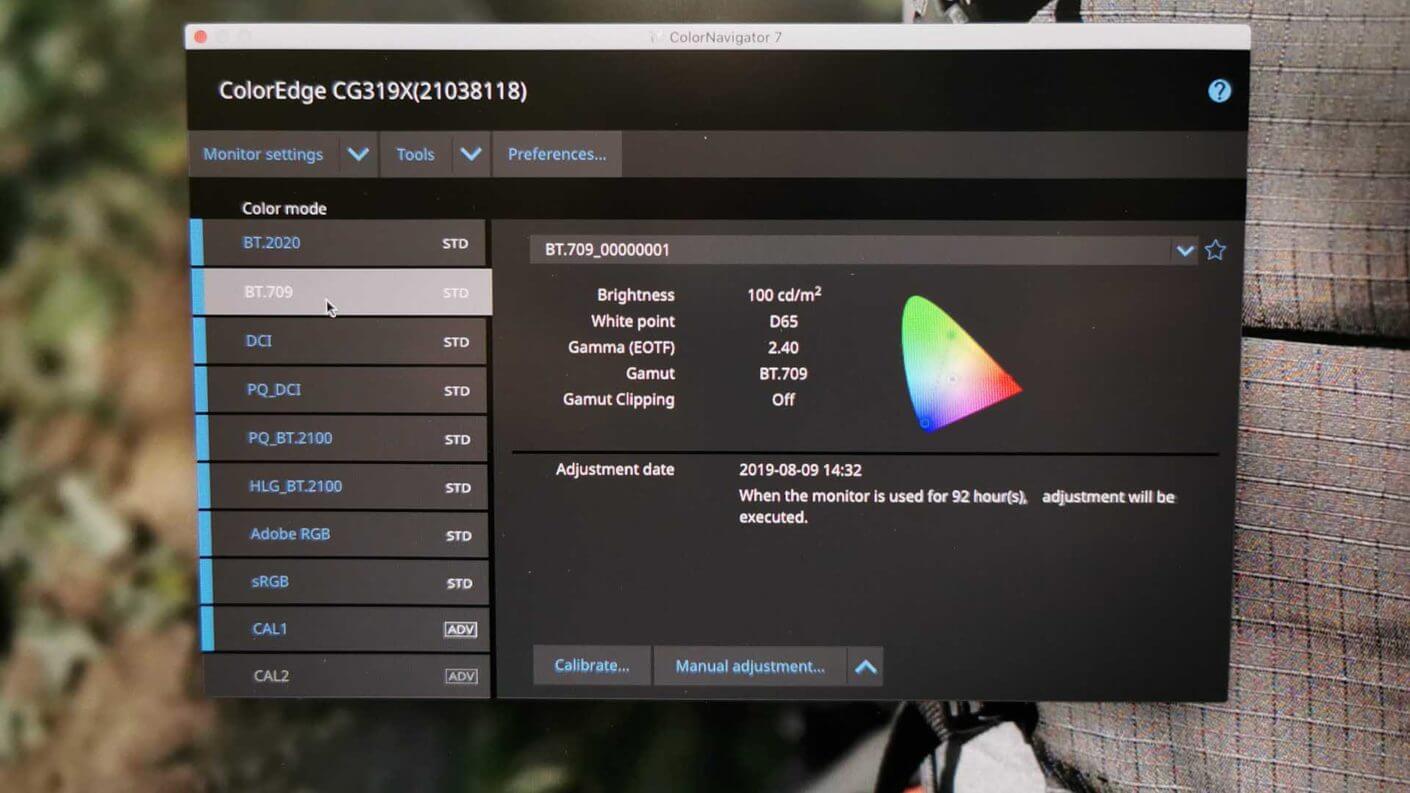1410x793 pixels.
Task: Mark the BT.709_00000001 target as favorite star
Action: (x=1215, y=250)
